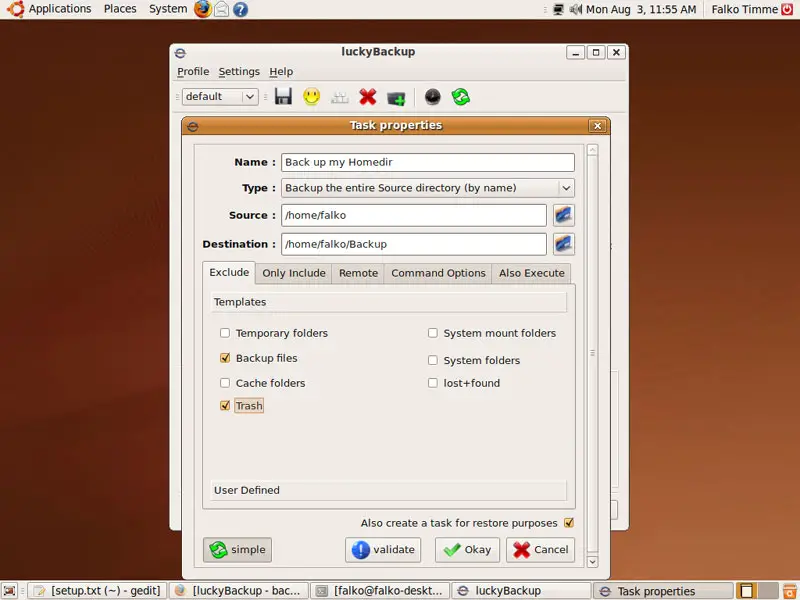The width and height of the screenshot is (800, 600).
Task: Open the trash icon in bottom panel
Action: [790, 591]
